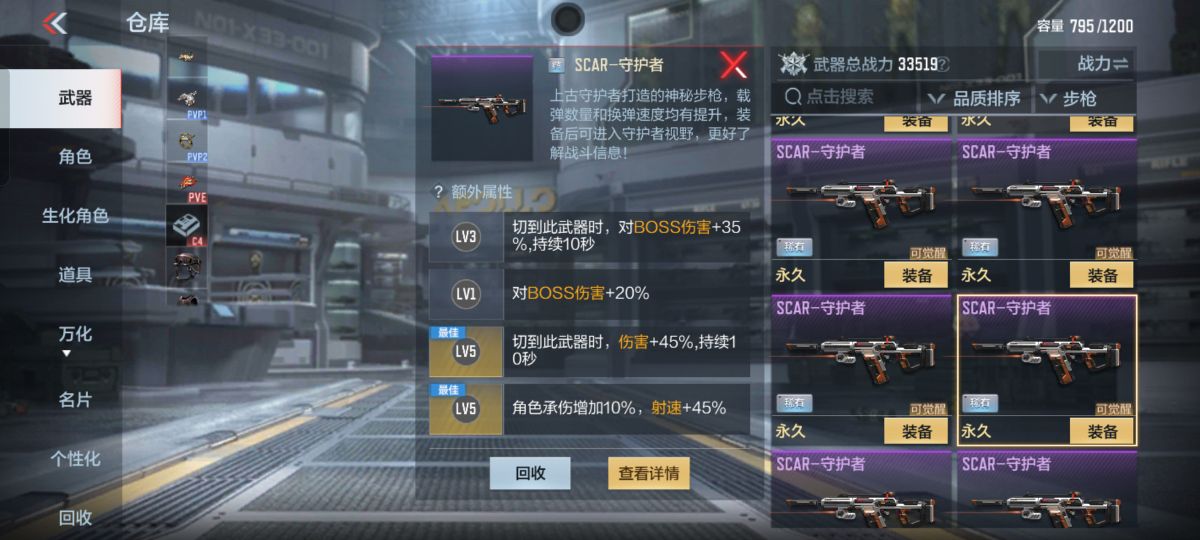The image size is (1200, 540).
Task: Select the LV5 射速+45% attribute
Action: (x=589, y=408)
